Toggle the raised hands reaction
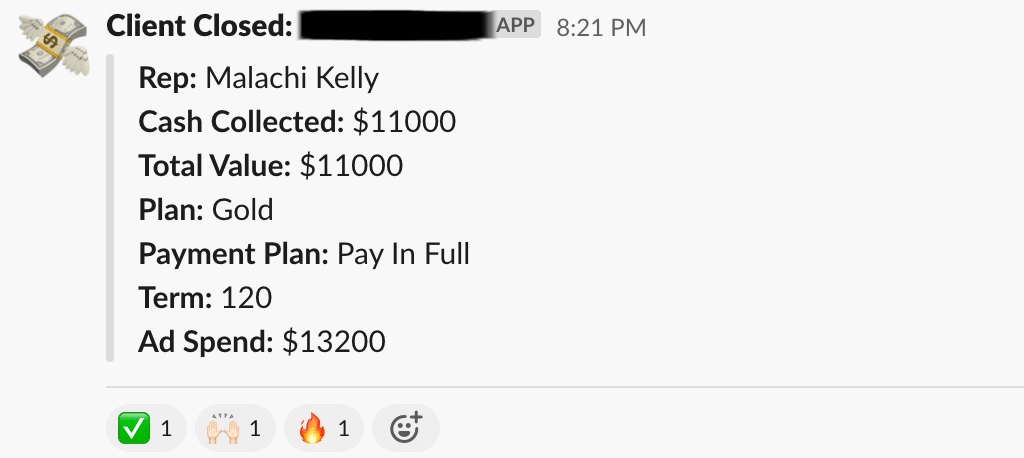The width and height of the screenshot is (1024, 458). [x=234, y=429]
